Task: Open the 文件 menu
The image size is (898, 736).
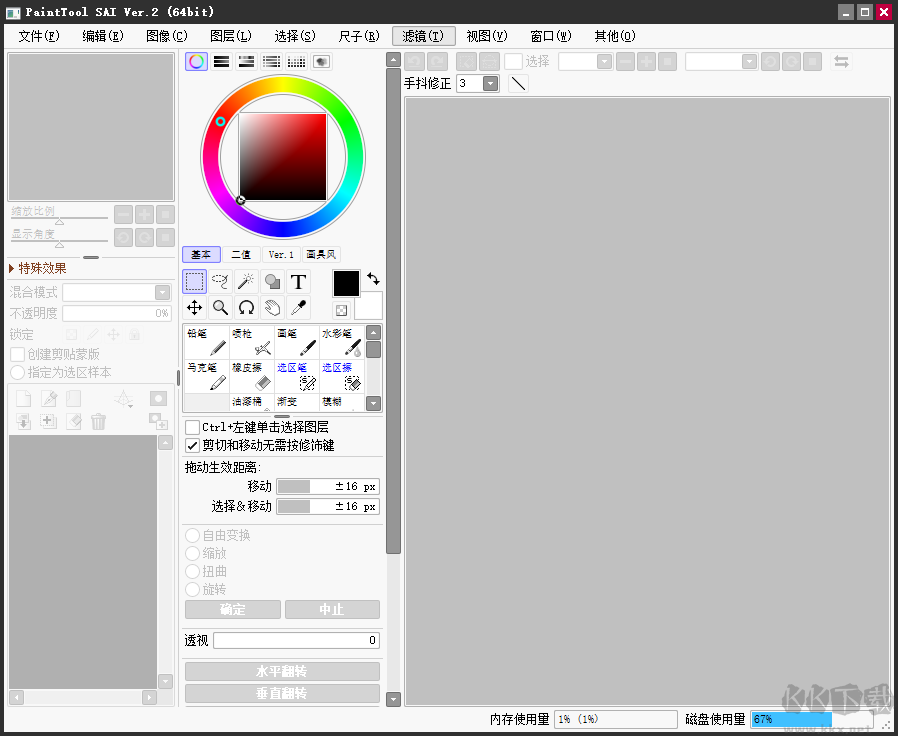Action: (x=38, y=36)
